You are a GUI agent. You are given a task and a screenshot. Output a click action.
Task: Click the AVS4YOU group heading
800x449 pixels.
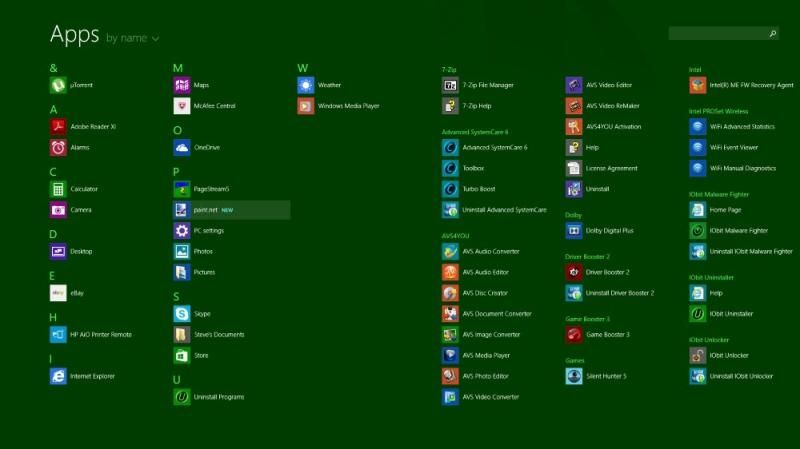tap(455, 236)
